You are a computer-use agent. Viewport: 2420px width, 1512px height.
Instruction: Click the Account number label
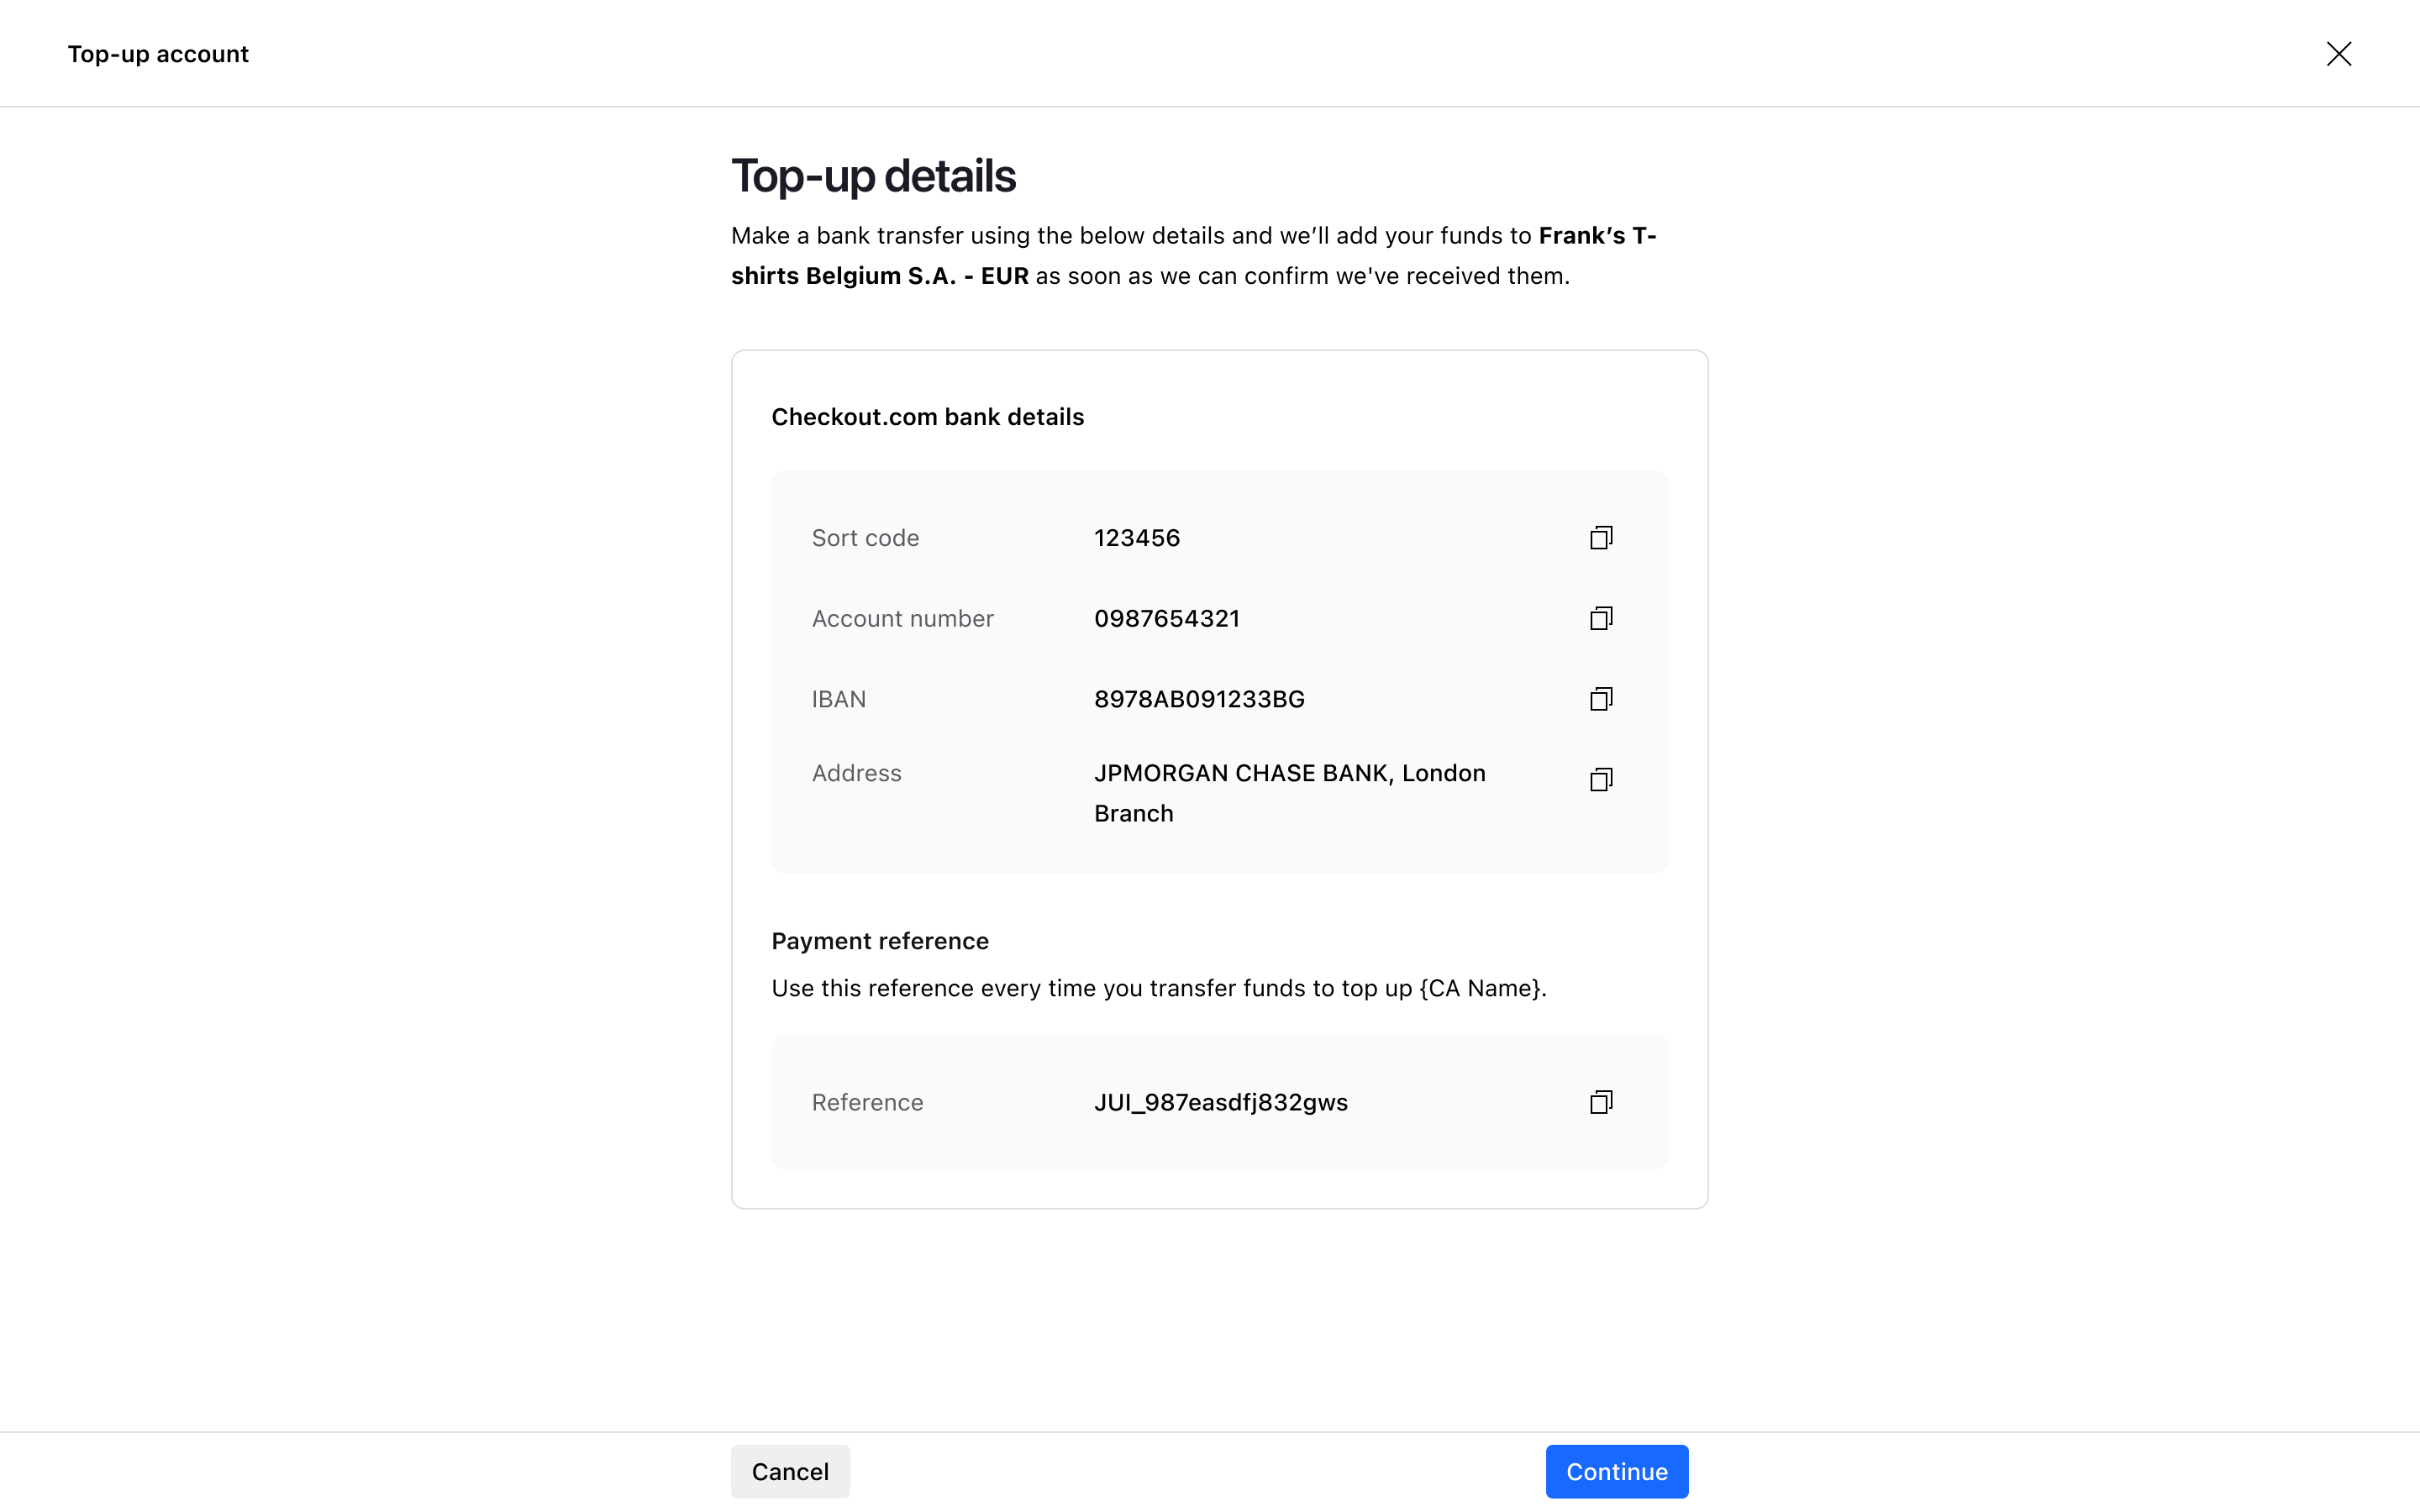tap(903, 618)
